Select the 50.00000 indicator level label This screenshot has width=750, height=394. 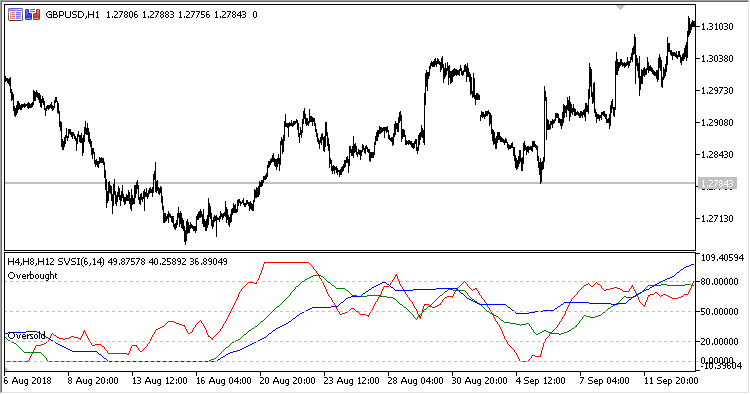[x=719, y=312]
